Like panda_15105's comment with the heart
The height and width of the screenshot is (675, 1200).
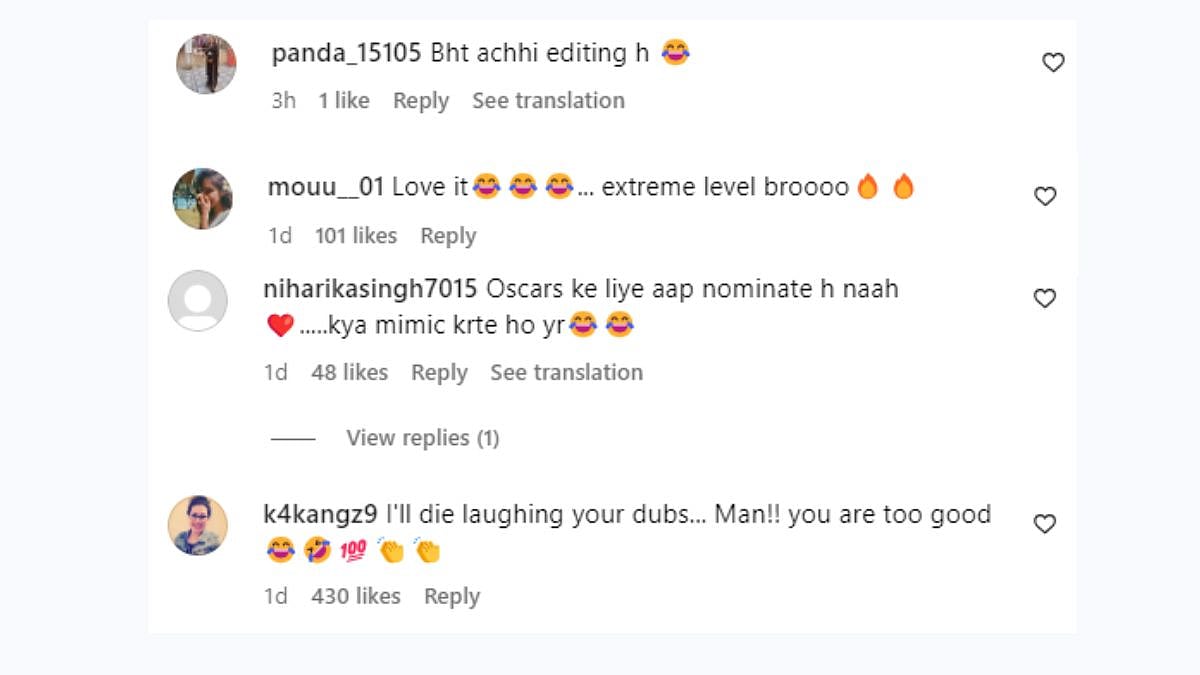(1053, 63)
